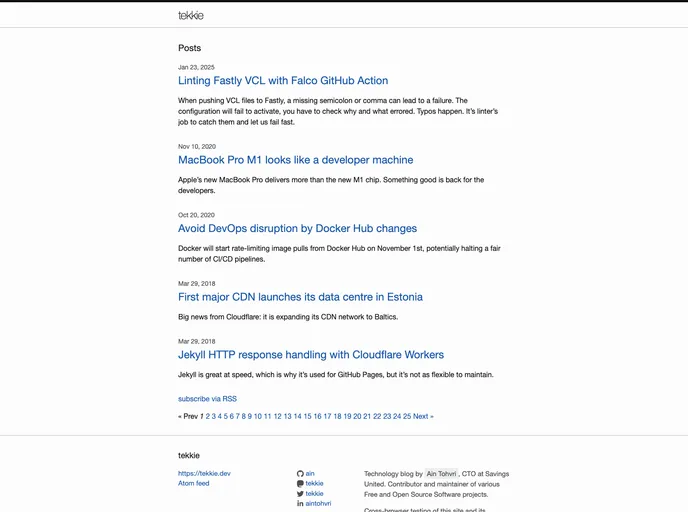Click the Nov 10, 2020 post date
Viewport: 688px width, 512px height.
[x=197, y=147]
